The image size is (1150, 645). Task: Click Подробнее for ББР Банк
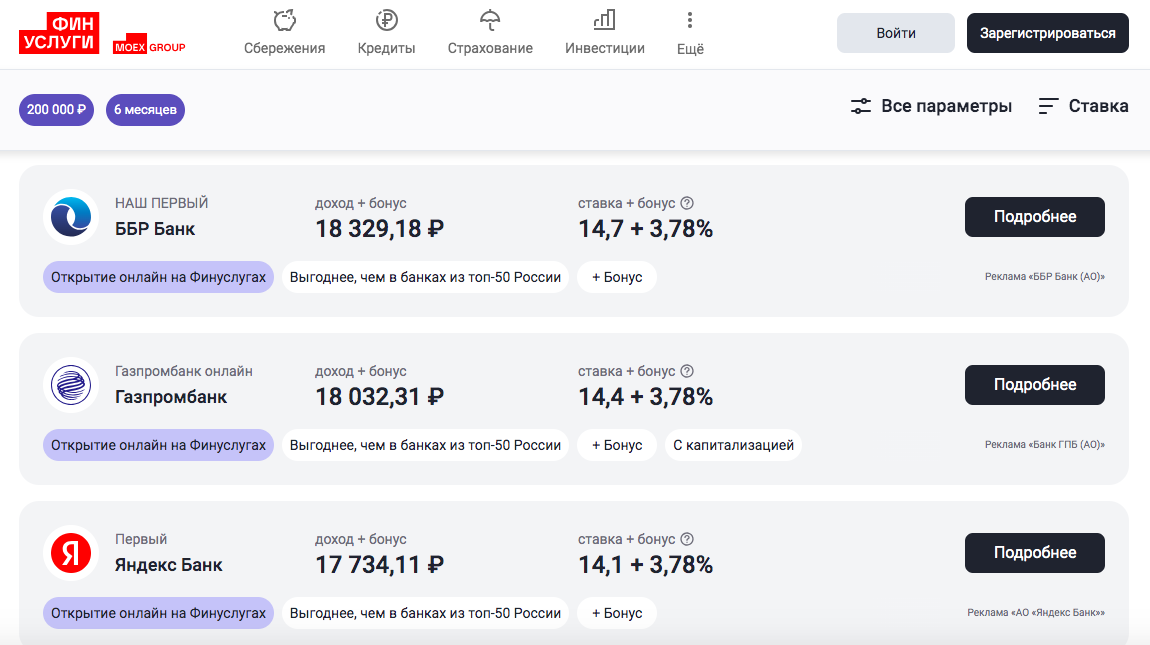click(x=1034, y=217)
